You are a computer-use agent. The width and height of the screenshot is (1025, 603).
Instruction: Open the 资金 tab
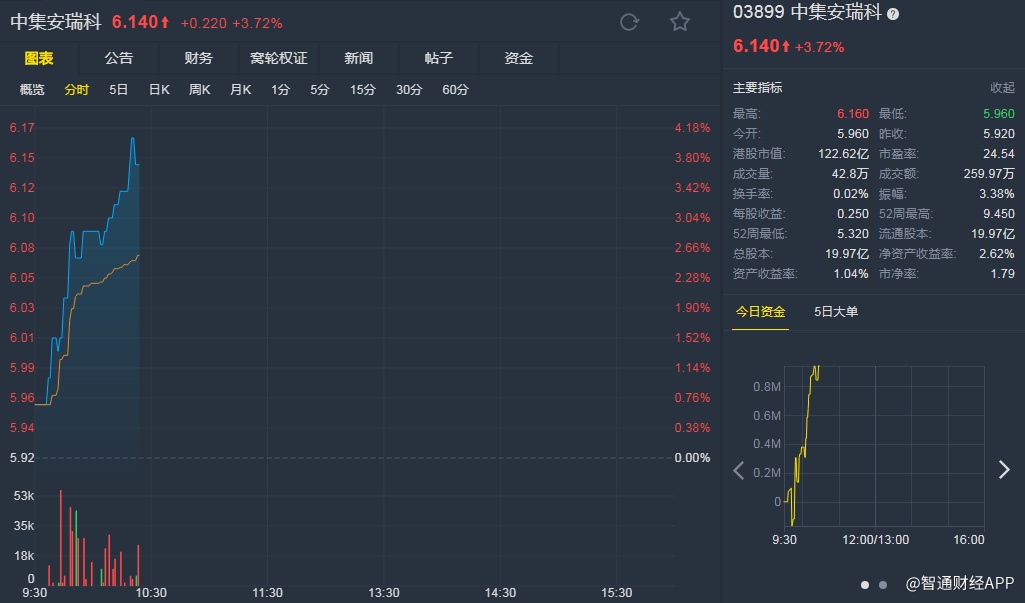(518, 58)
